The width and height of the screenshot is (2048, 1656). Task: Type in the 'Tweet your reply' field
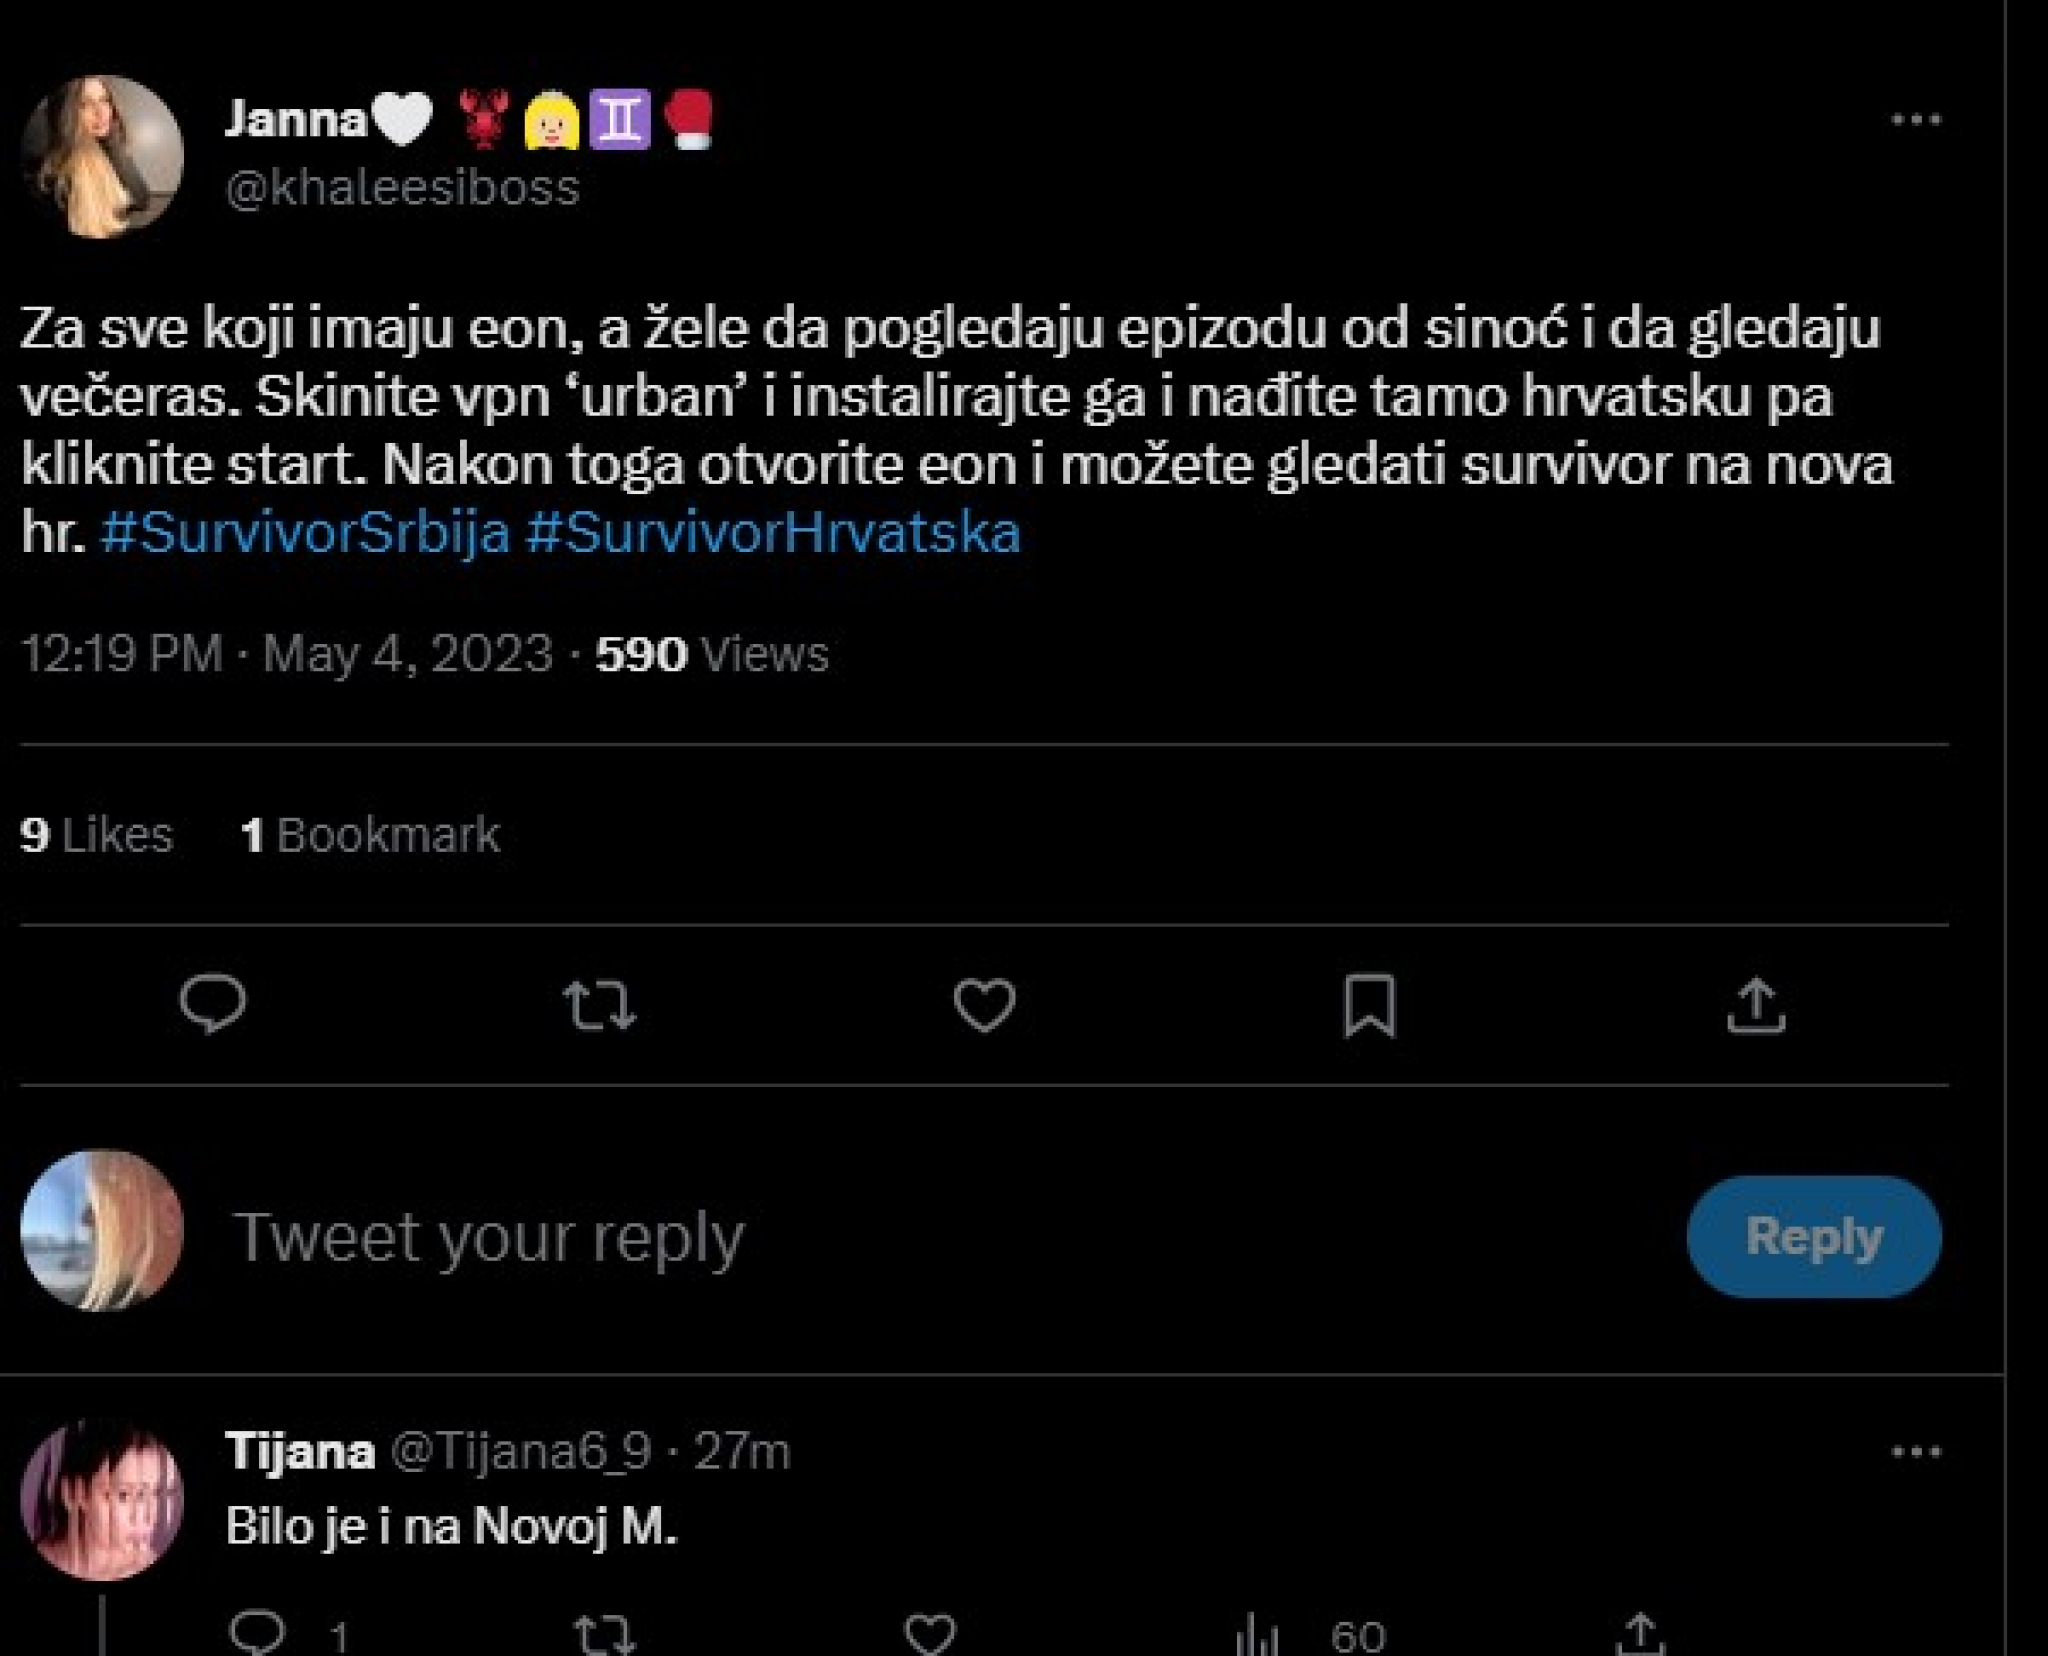900,1237
